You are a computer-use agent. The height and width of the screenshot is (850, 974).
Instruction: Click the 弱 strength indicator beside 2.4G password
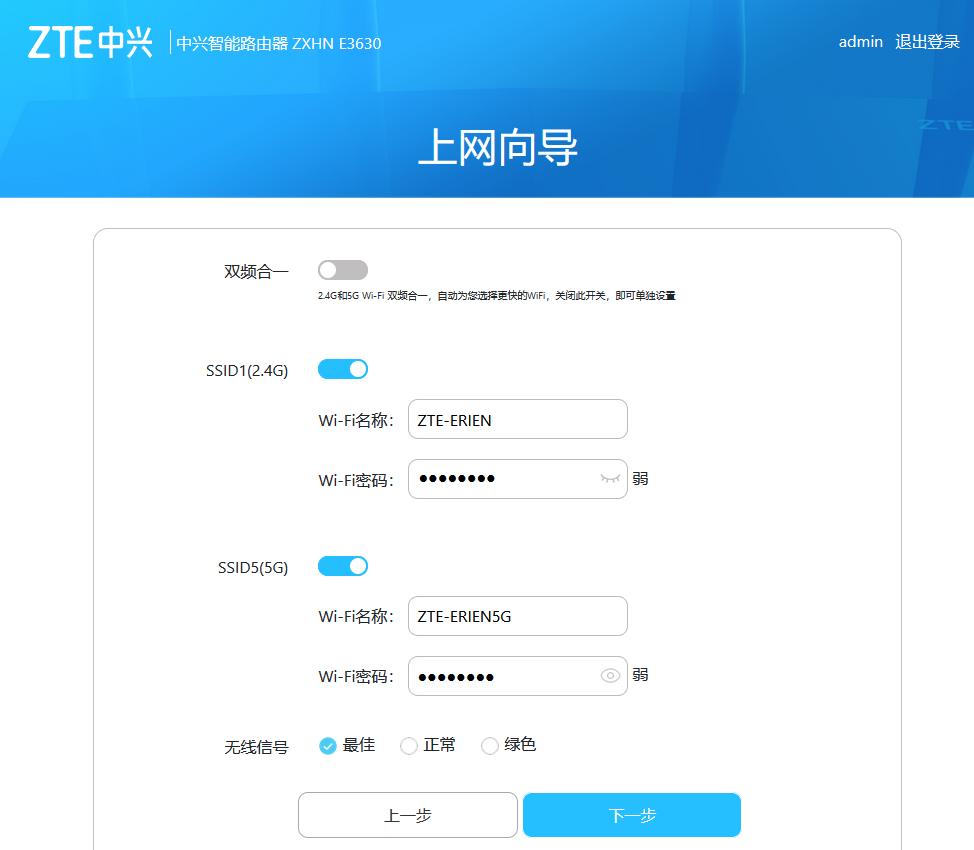pos(641,479)
